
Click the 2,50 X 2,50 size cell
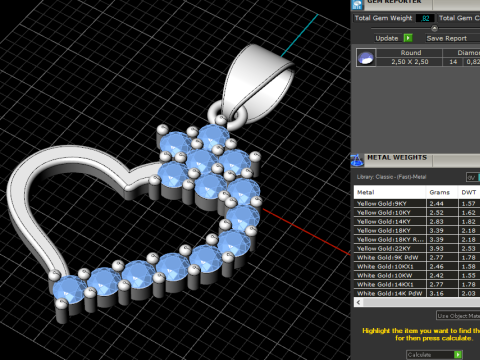410,62
